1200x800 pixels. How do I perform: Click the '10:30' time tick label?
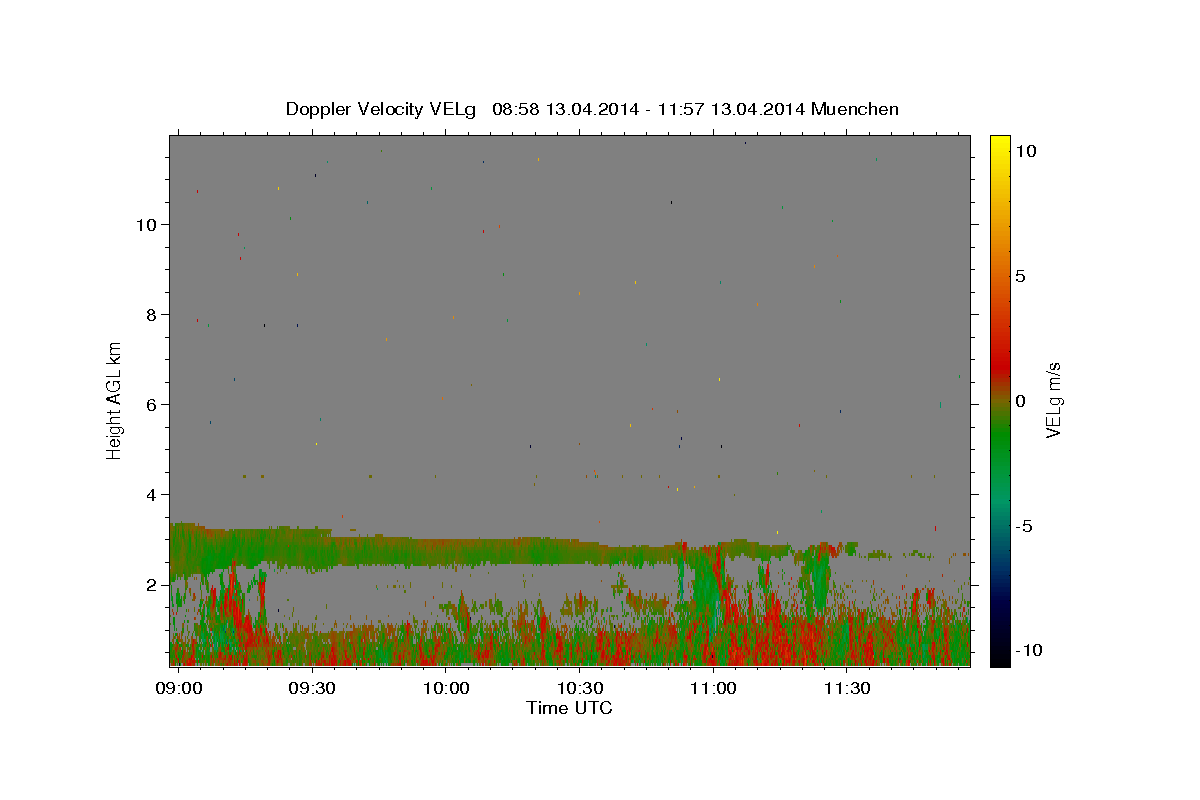pos(579,688)
